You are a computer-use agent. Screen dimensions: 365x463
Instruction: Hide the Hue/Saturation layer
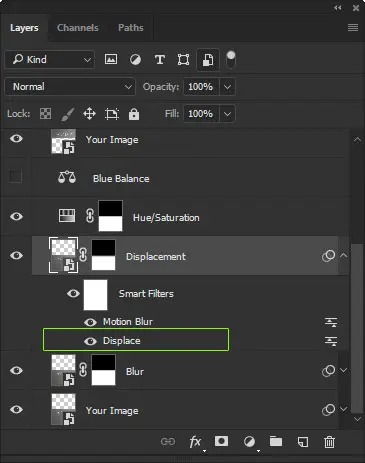click(x=16, y=216)
